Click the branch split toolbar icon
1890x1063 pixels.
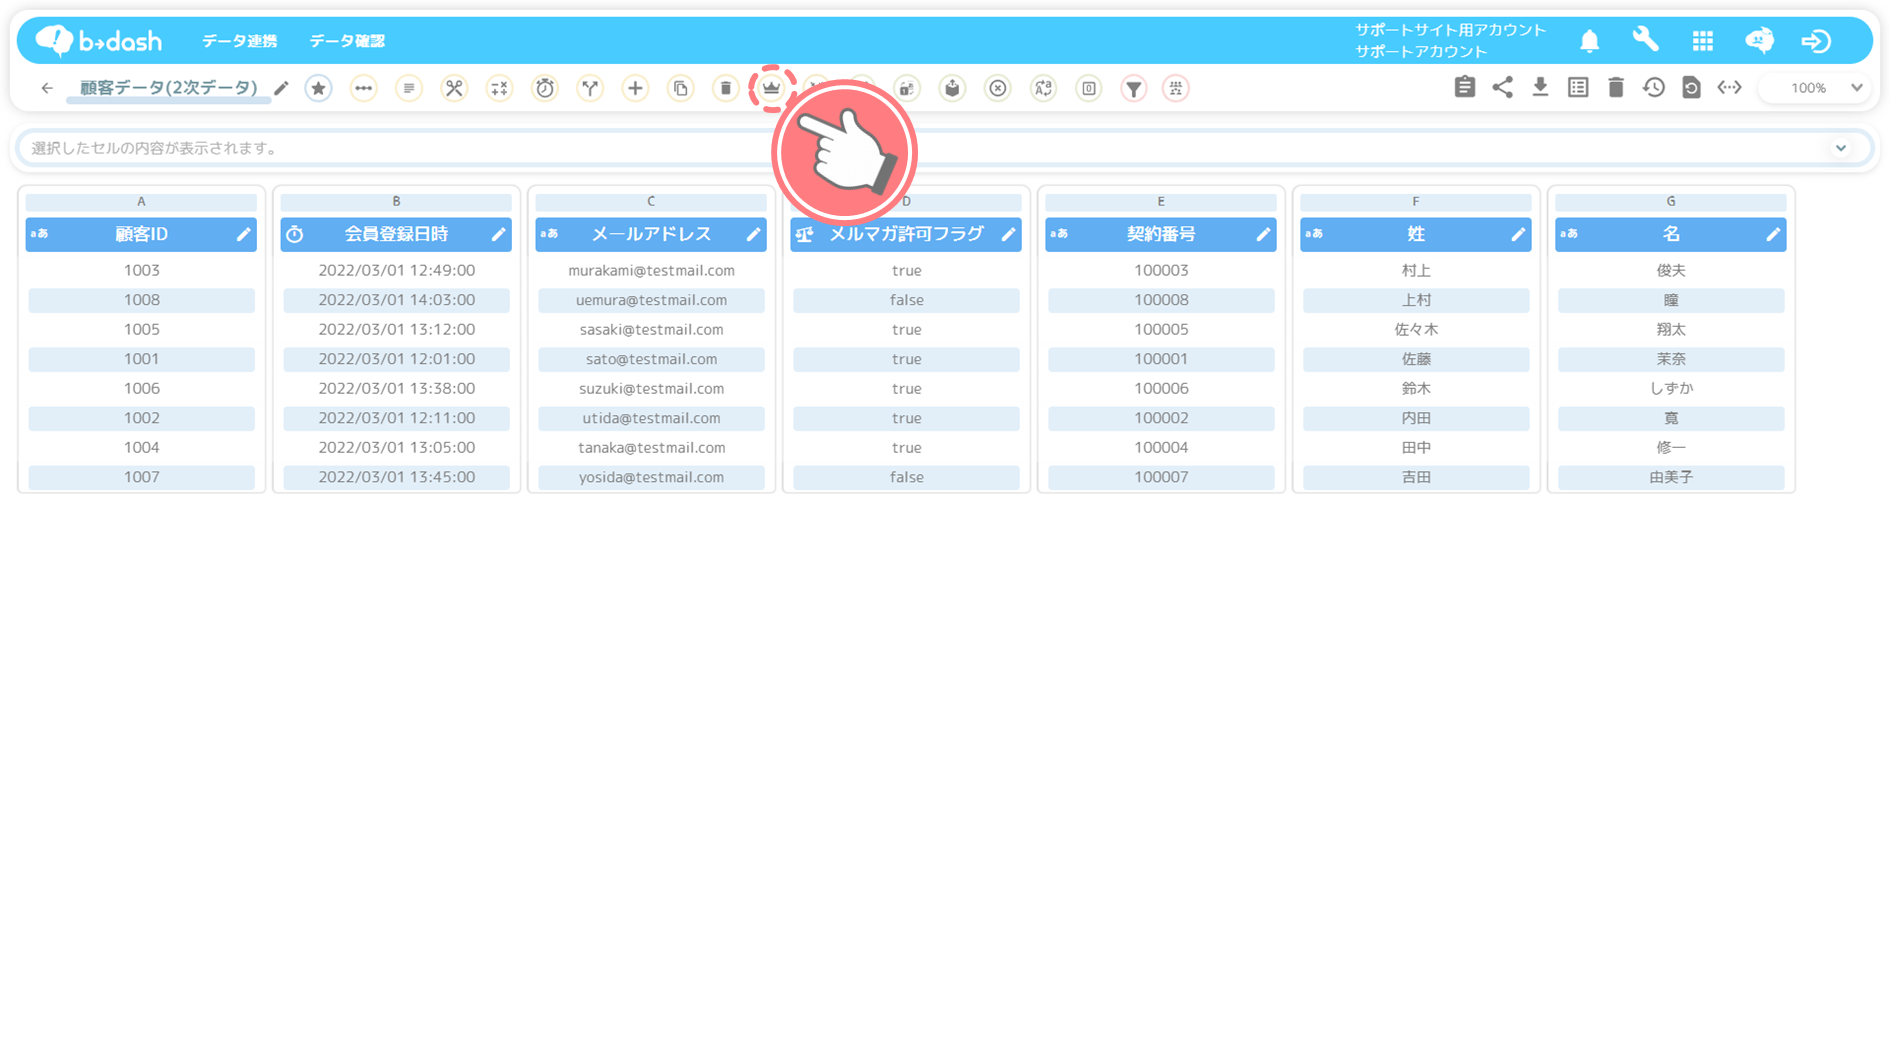coord(590,88)
